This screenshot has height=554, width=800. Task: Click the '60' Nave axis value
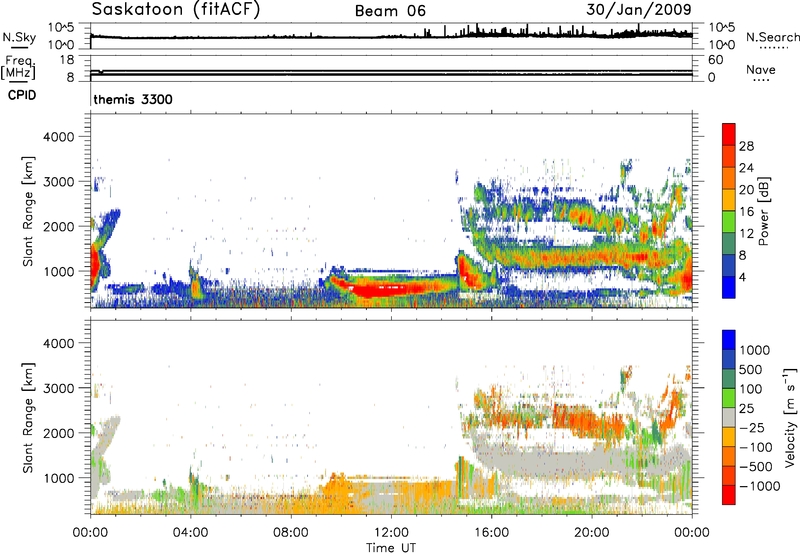coord(715,60)
